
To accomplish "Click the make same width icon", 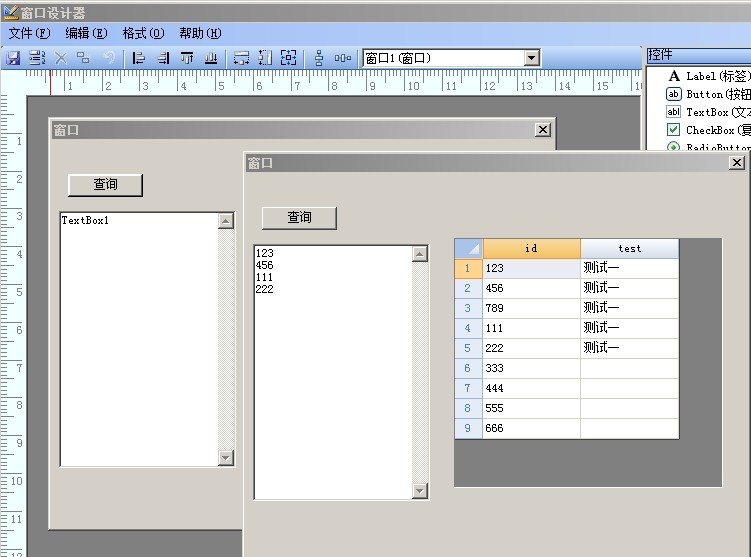I will [x=241, y=58].
